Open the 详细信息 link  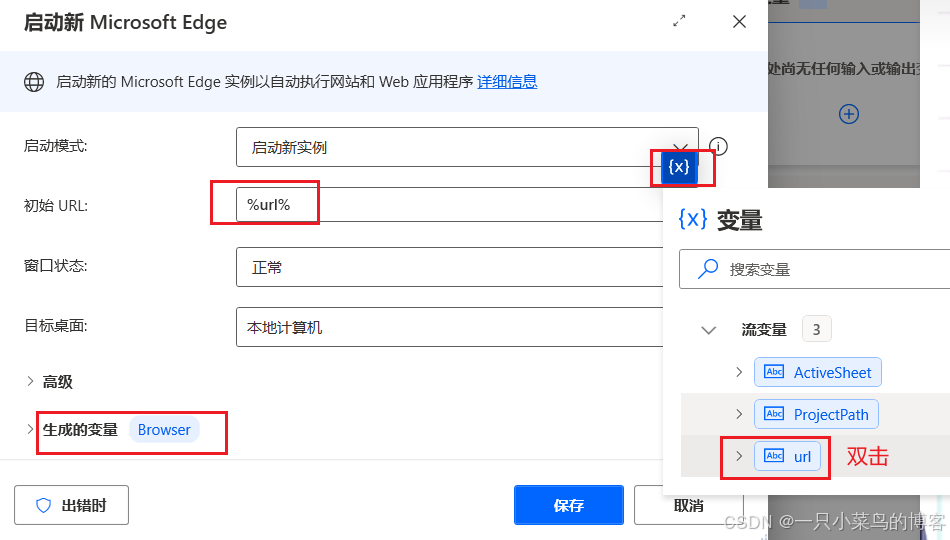(507, 82)
